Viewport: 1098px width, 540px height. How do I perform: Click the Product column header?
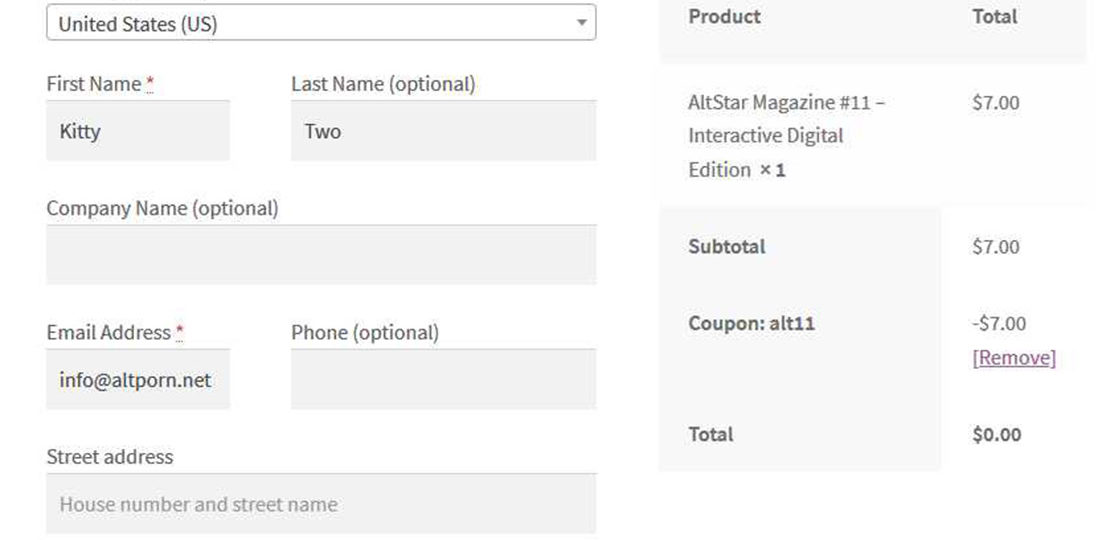(x=724, y=16)
